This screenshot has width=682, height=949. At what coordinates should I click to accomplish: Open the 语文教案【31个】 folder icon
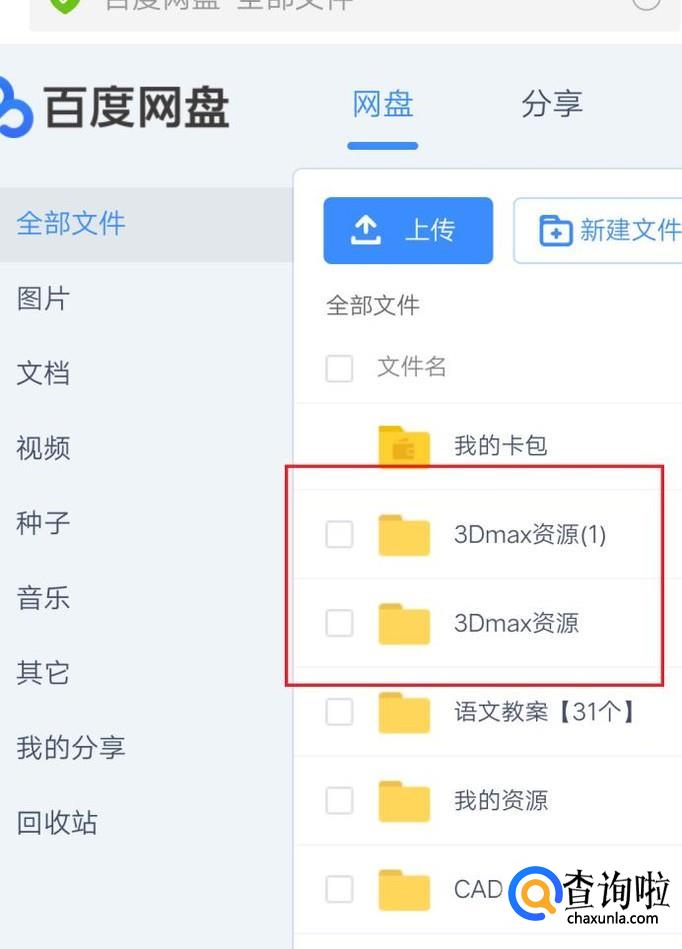[404, 712]
